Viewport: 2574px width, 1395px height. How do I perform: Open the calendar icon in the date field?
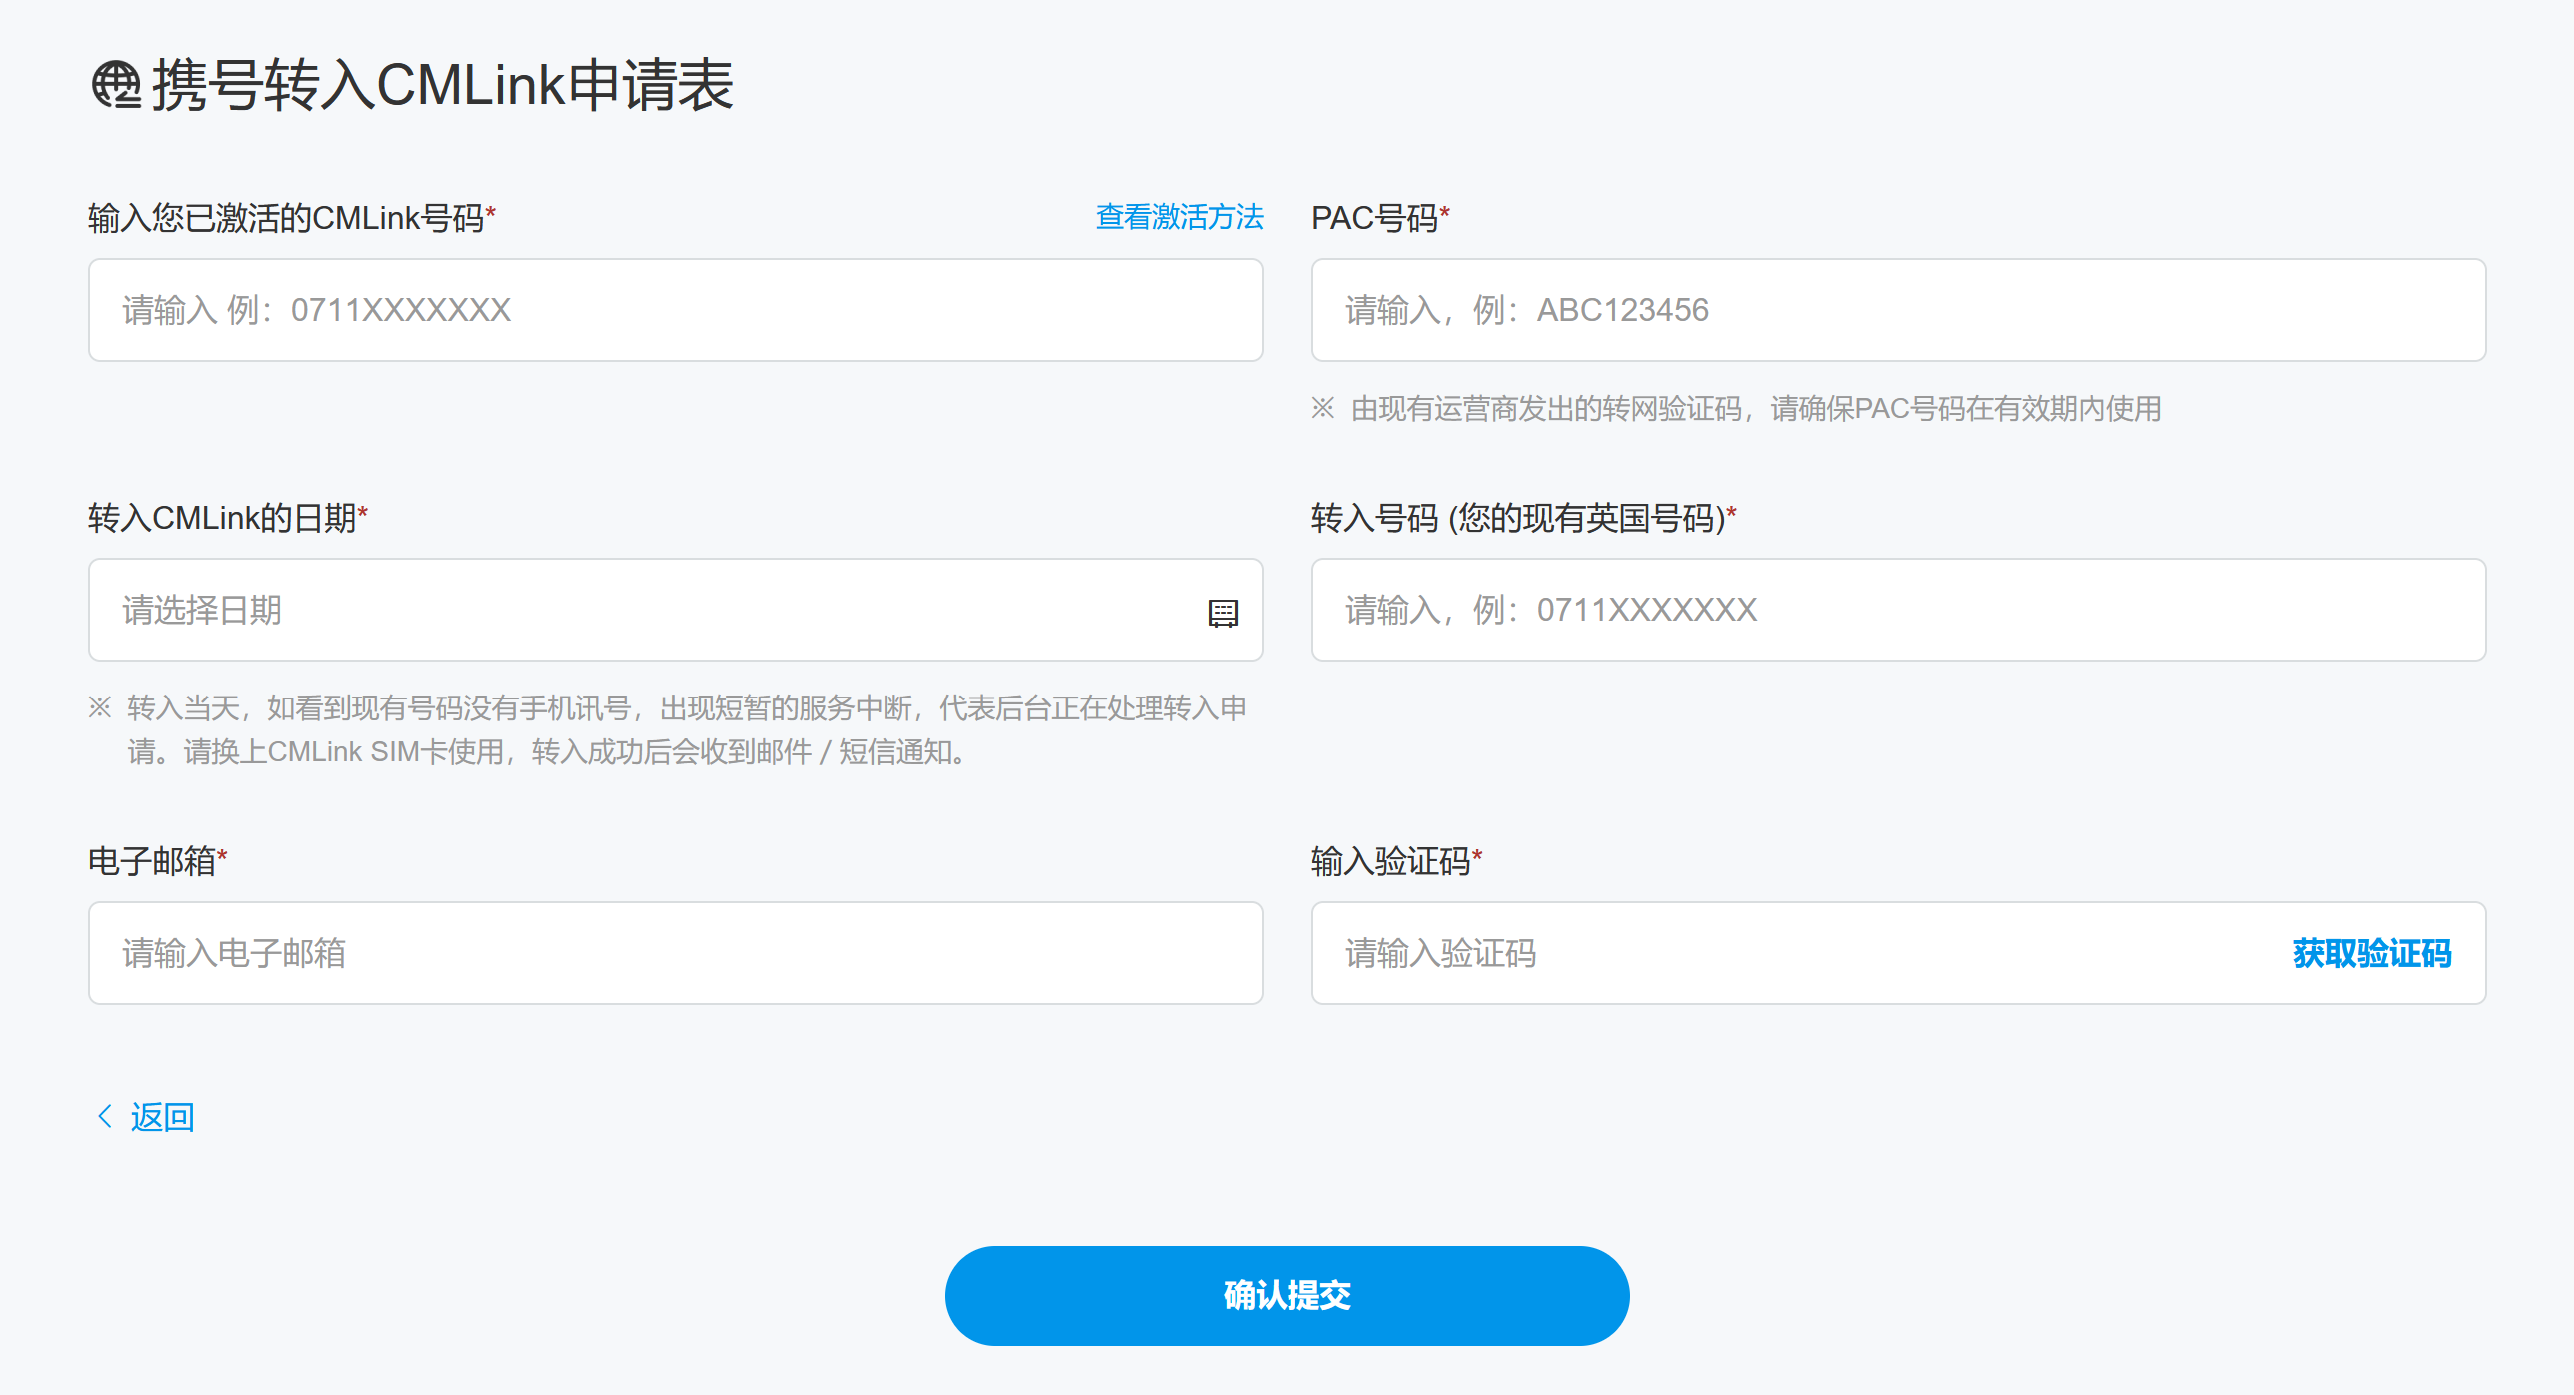(1223, 613)
